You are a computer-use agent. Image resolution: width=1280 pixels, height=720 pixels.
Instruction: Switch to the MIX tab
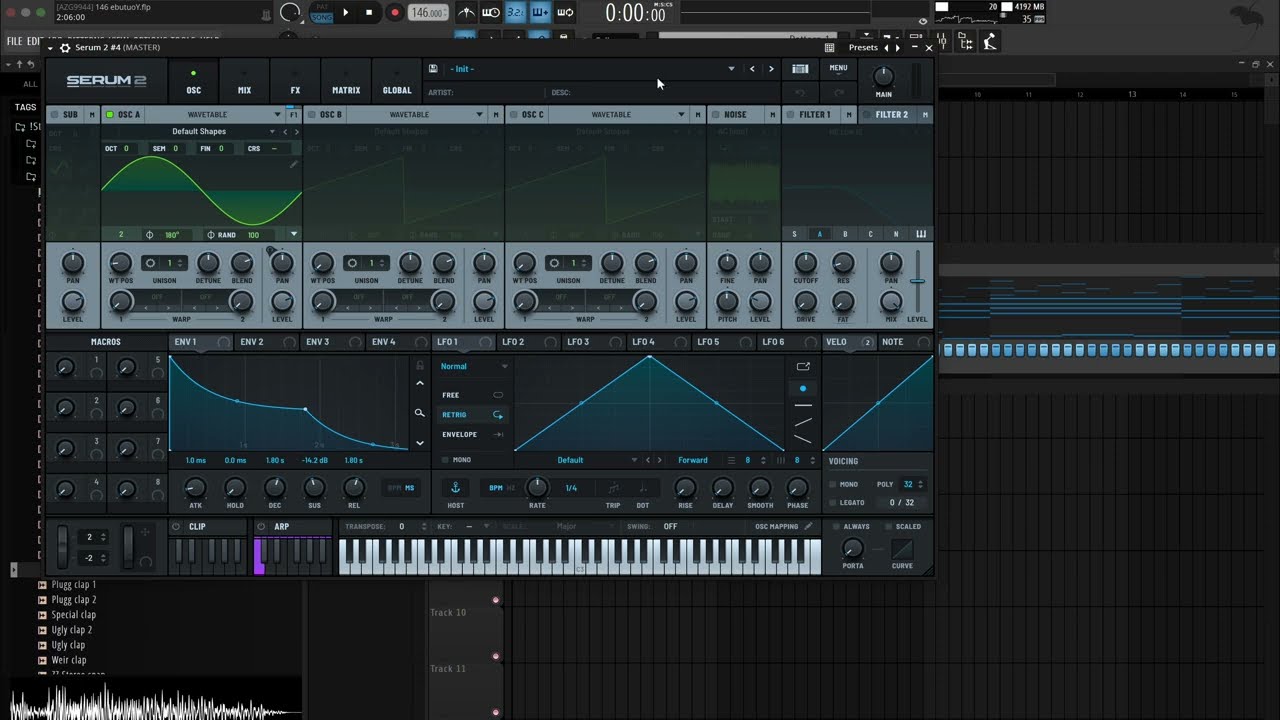[244, 82]
